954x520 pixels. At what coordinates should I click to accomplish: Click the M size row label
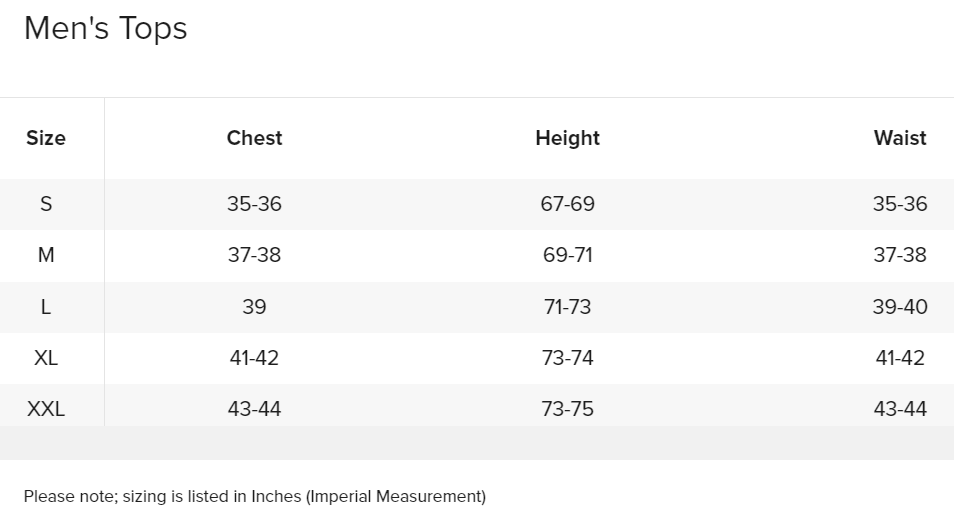click(46, 255)
